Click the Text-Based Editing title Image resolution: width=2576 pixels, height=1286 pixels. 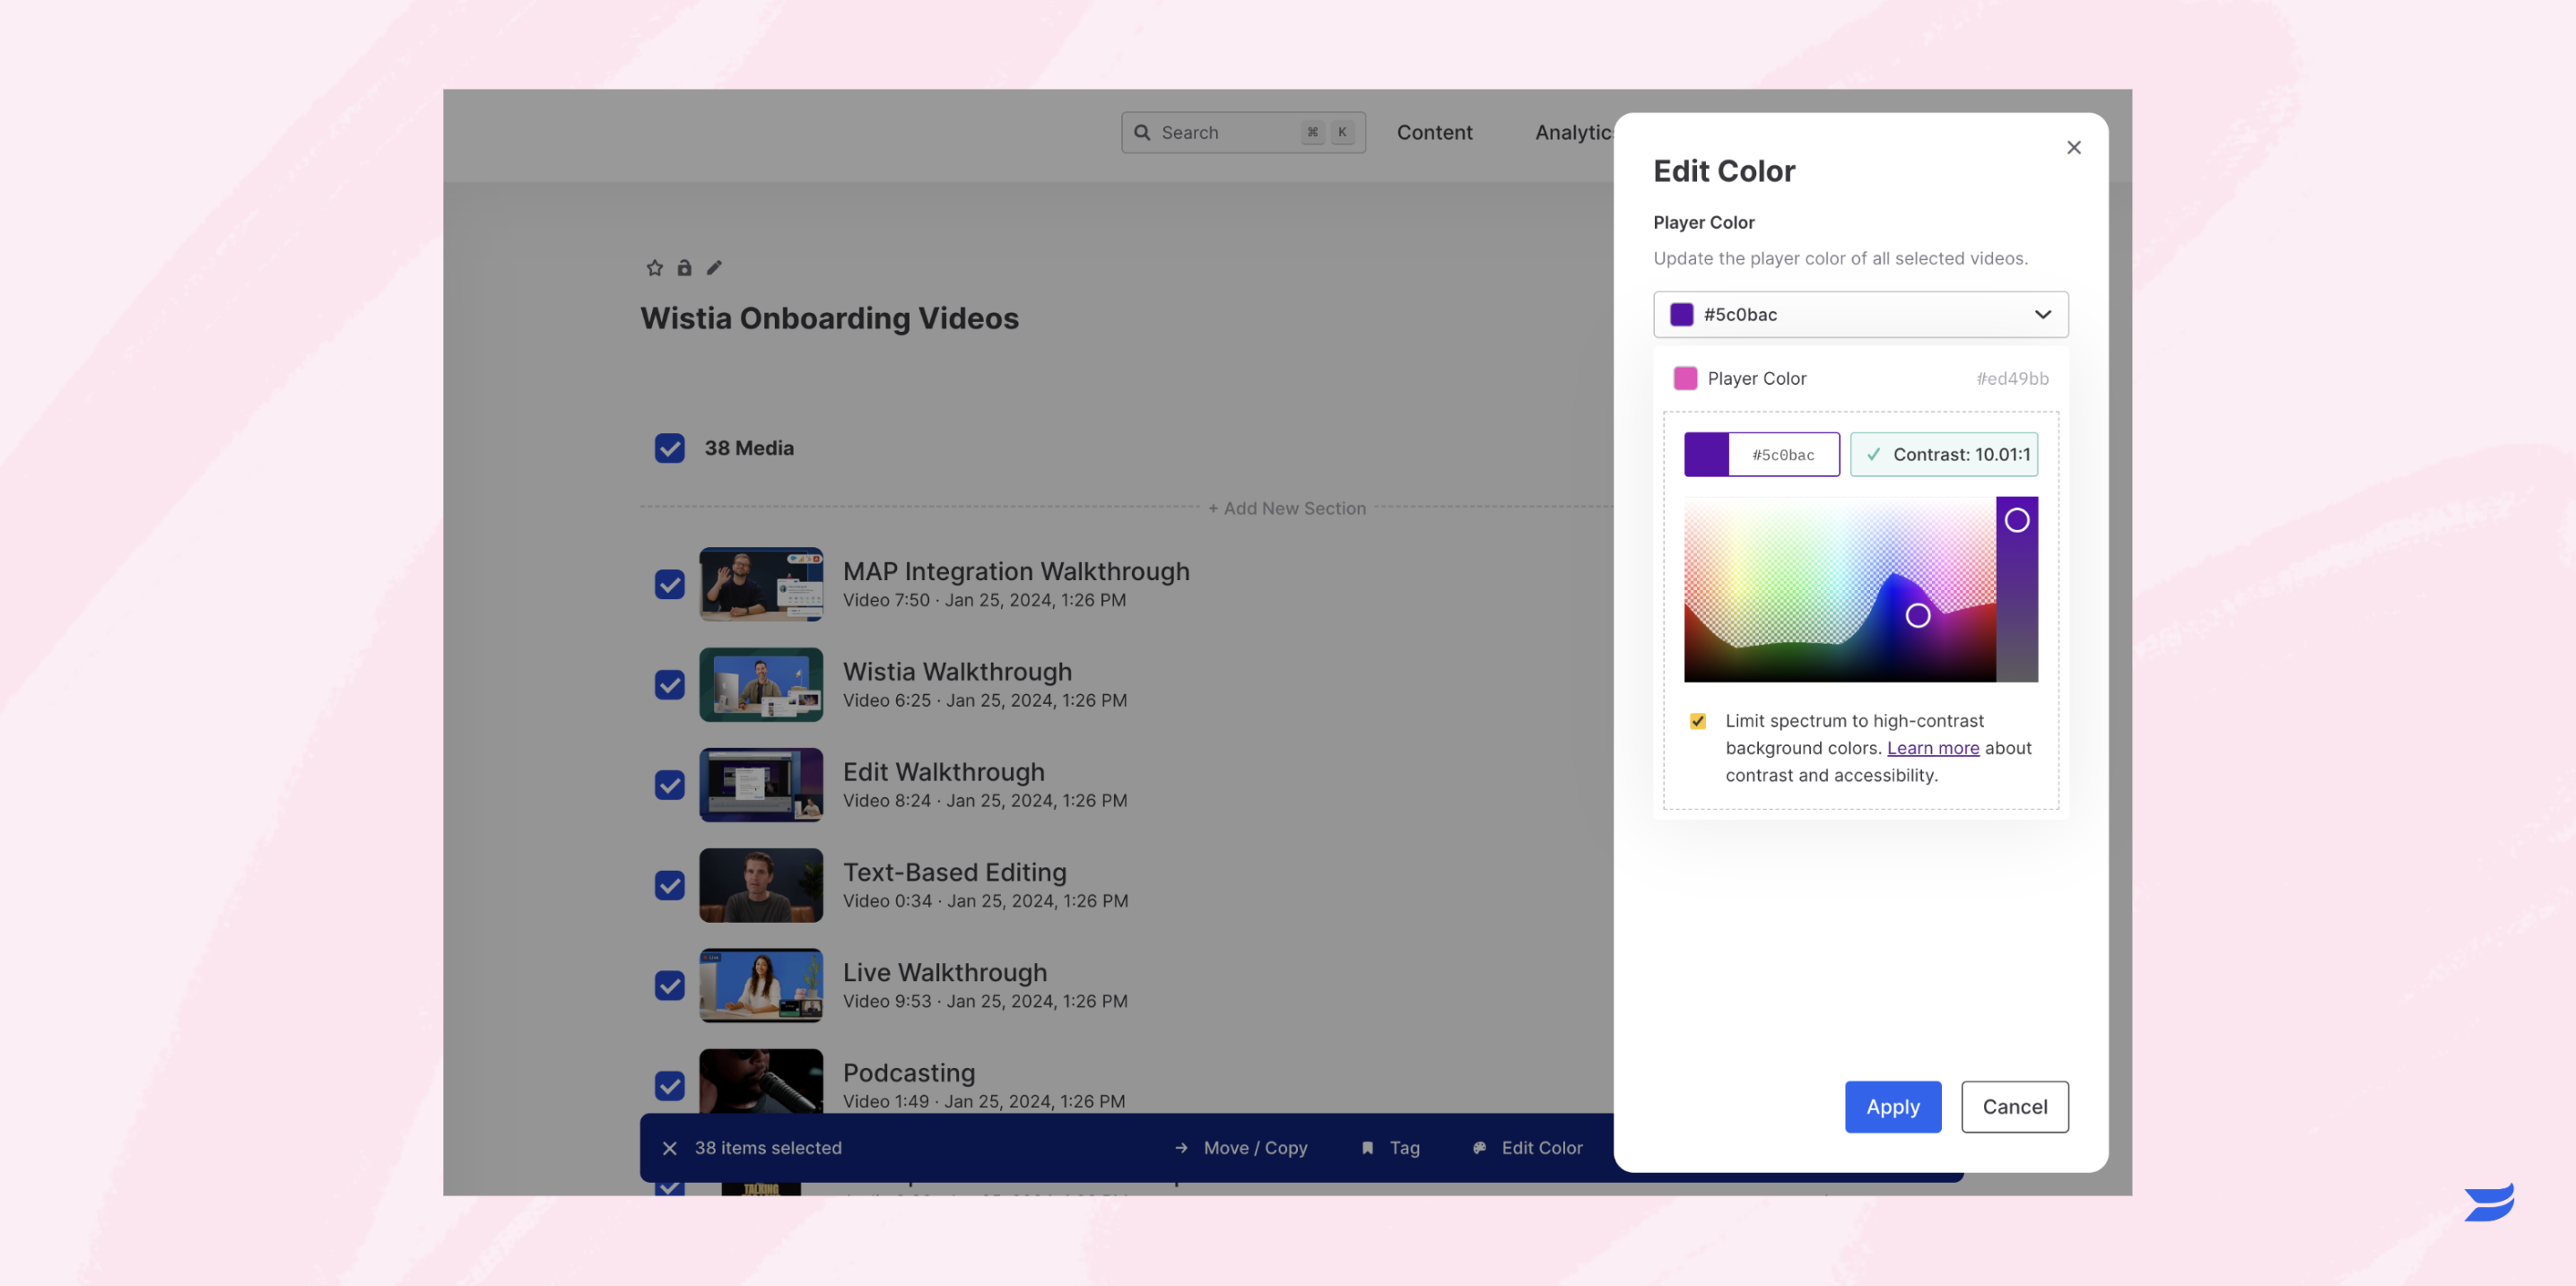tap(954, 872)
